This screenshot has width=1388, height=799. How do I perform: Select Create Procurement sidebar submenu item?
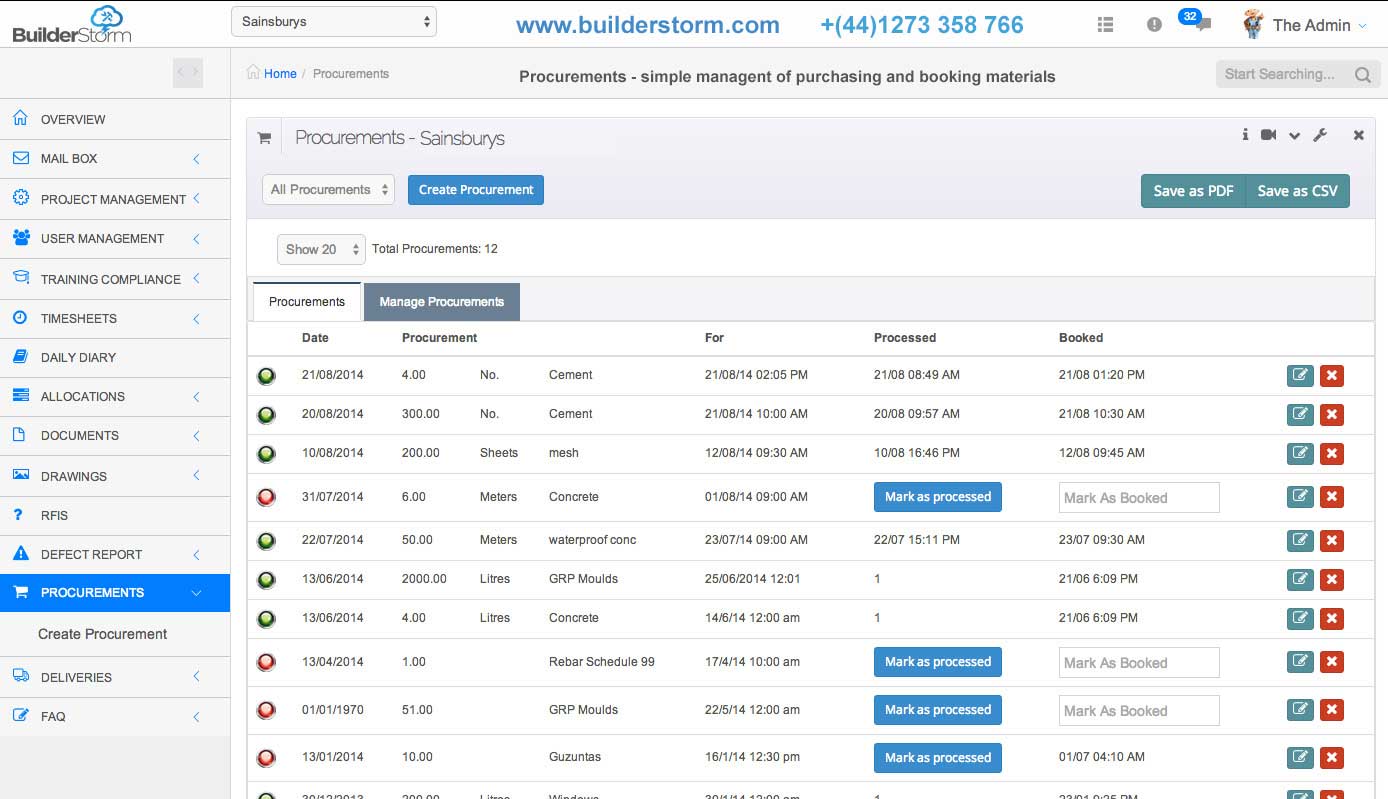coord(102,634)
